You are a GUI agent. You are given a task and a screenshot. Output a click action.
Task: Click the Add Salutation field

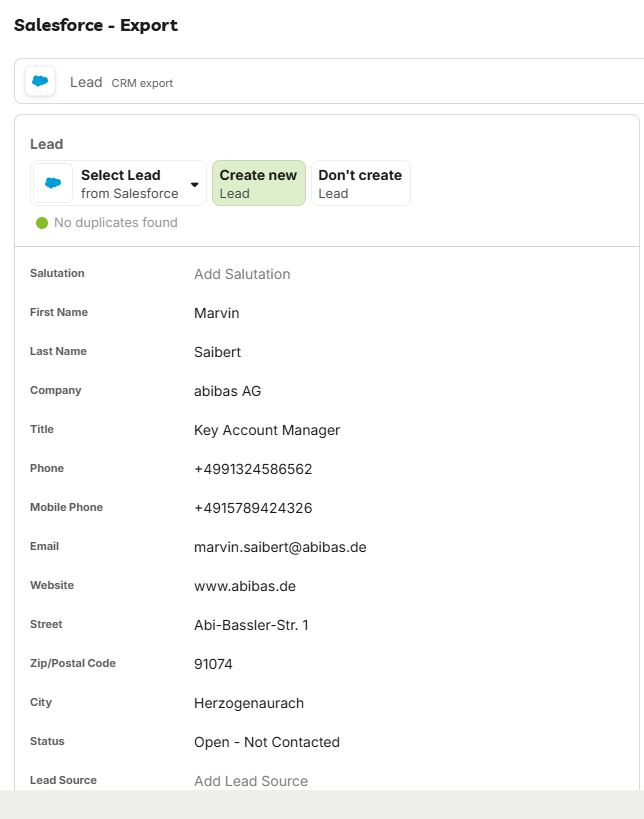tap(242, 274)
